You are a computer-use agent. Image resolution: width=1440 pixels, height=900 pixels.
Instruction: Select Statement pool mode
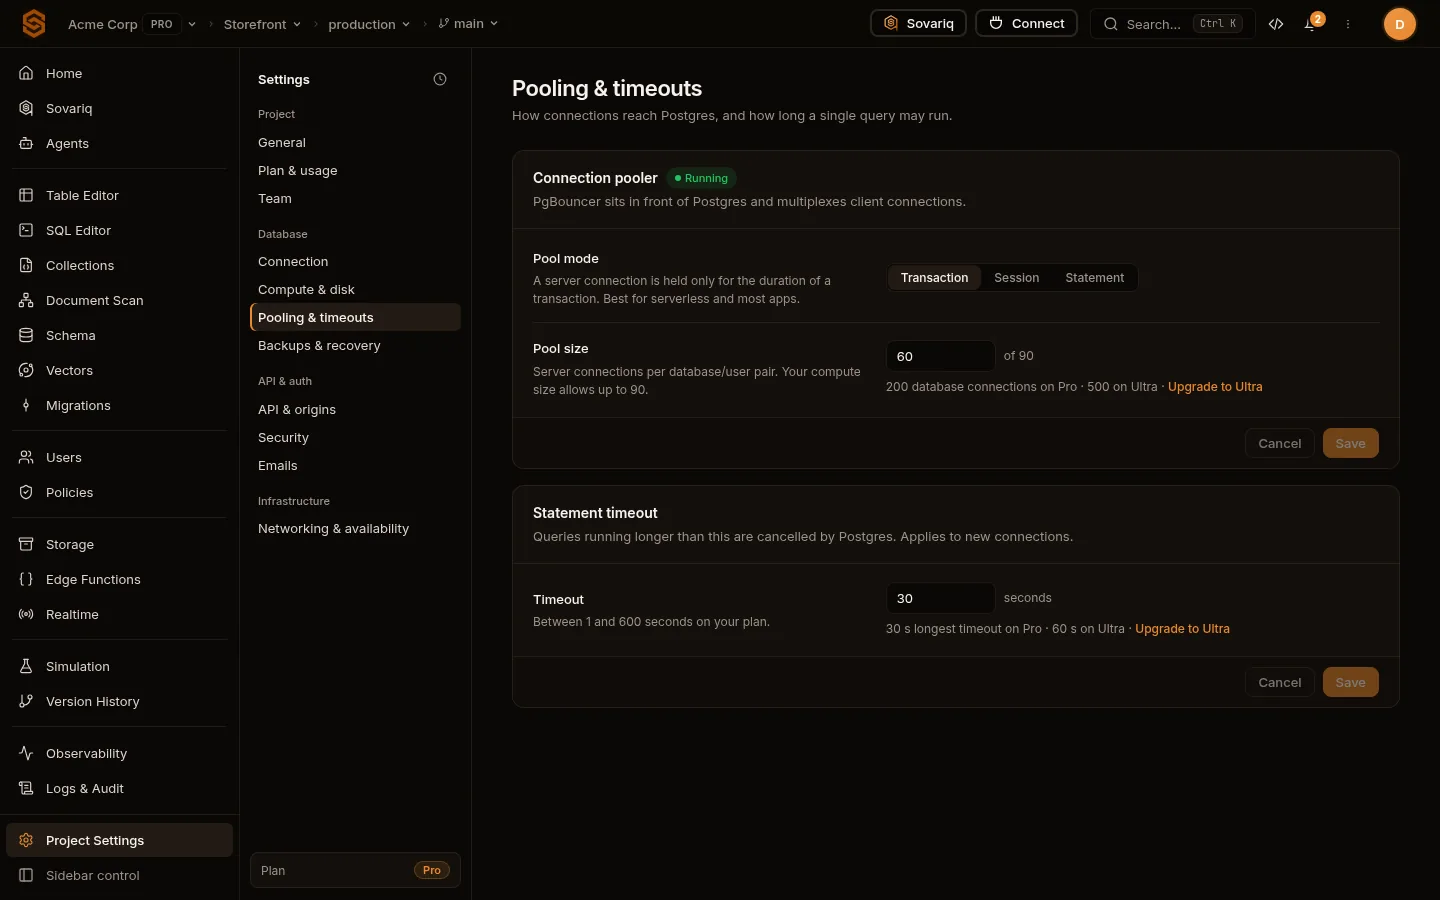click(1094, 277)
